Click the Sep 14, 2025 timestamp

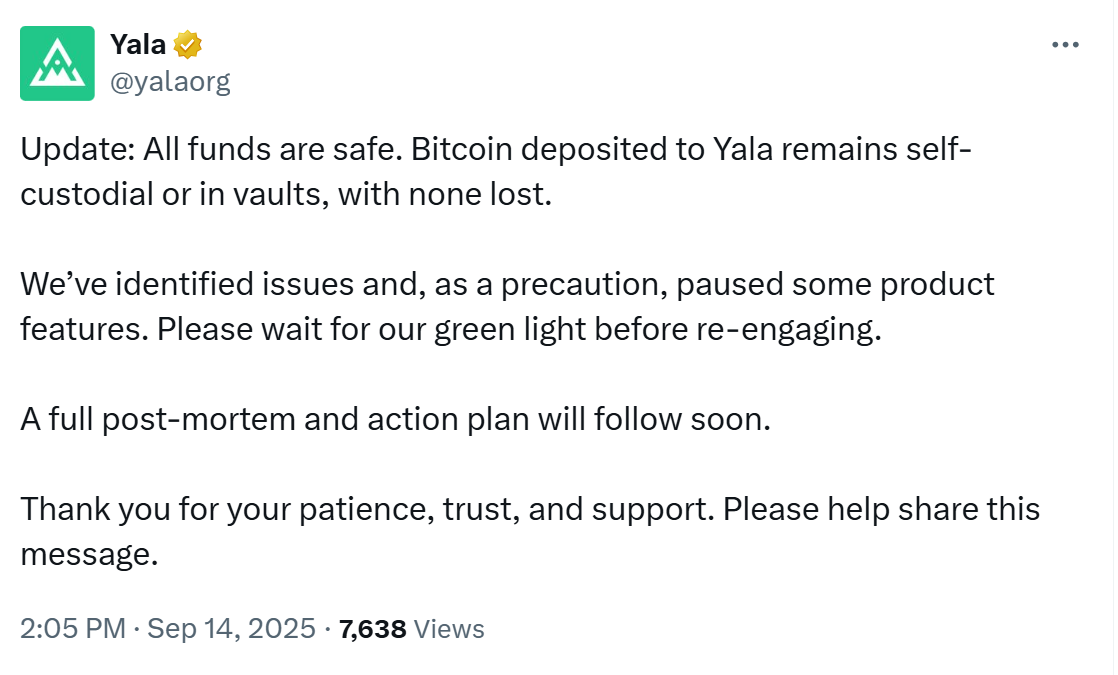[x=230, y=629]
